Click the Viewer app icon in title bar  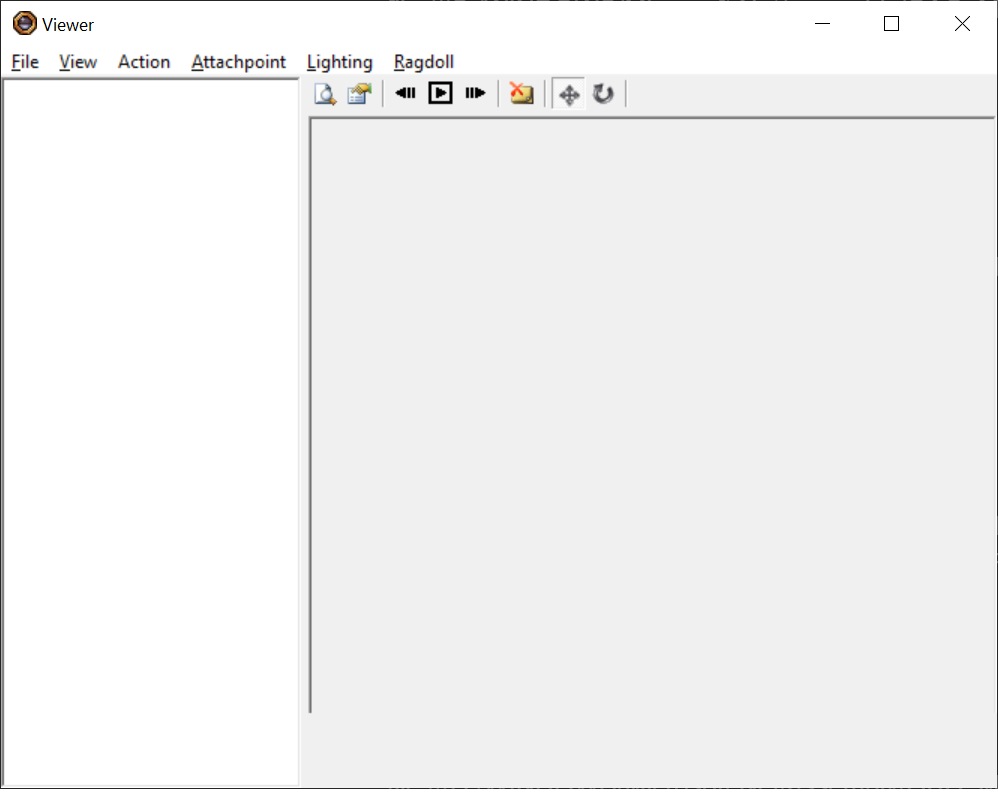tap(25, 24)
